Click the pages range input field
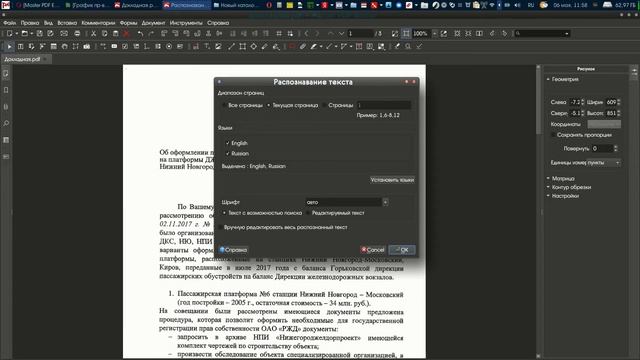This screenshot has height=360, width=640. (x=384, y=105)
